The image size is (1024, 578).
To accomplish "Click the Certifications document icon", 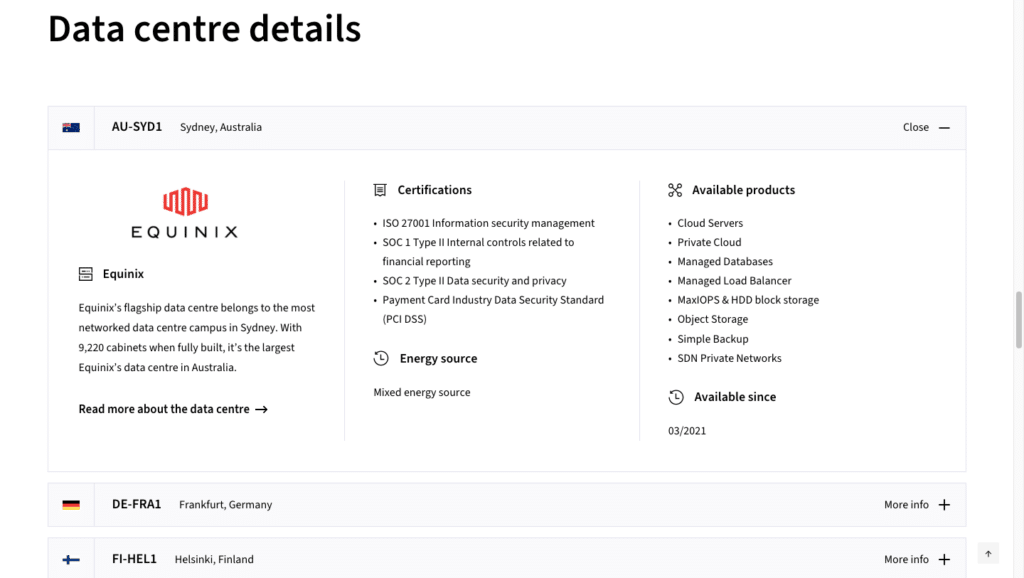I will 380,190.
